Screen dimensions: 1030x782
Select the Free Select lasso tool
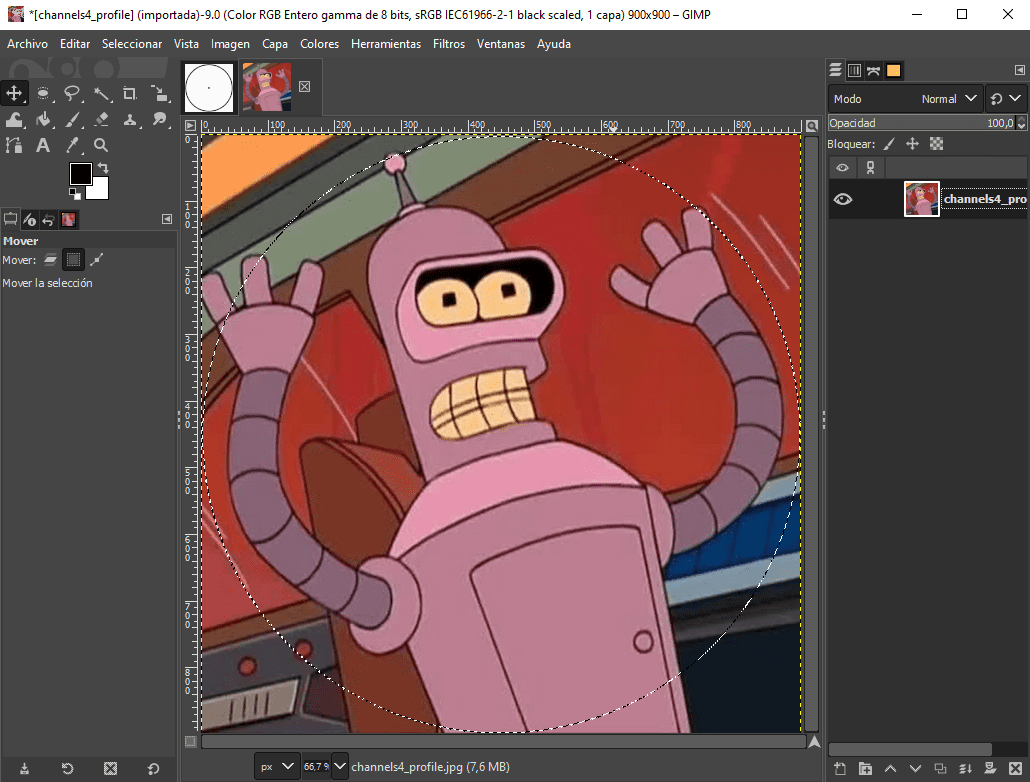point(72,93)
